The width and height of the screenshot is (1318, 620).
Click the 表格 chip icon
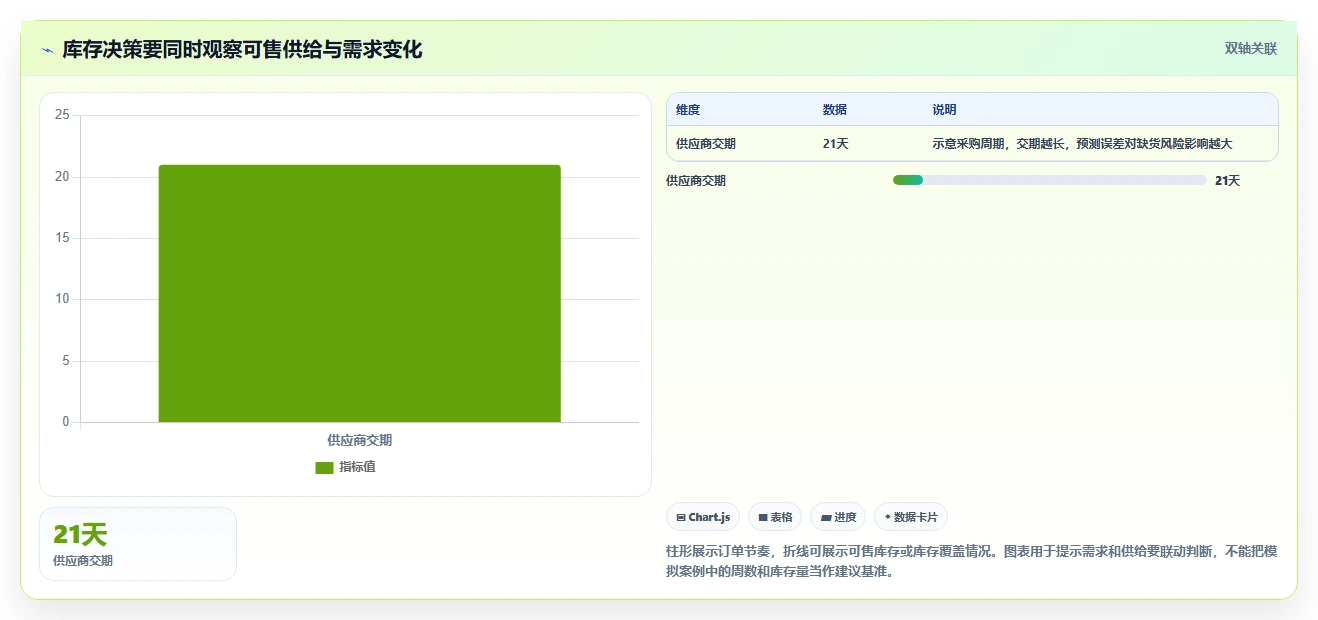[763, 518]
